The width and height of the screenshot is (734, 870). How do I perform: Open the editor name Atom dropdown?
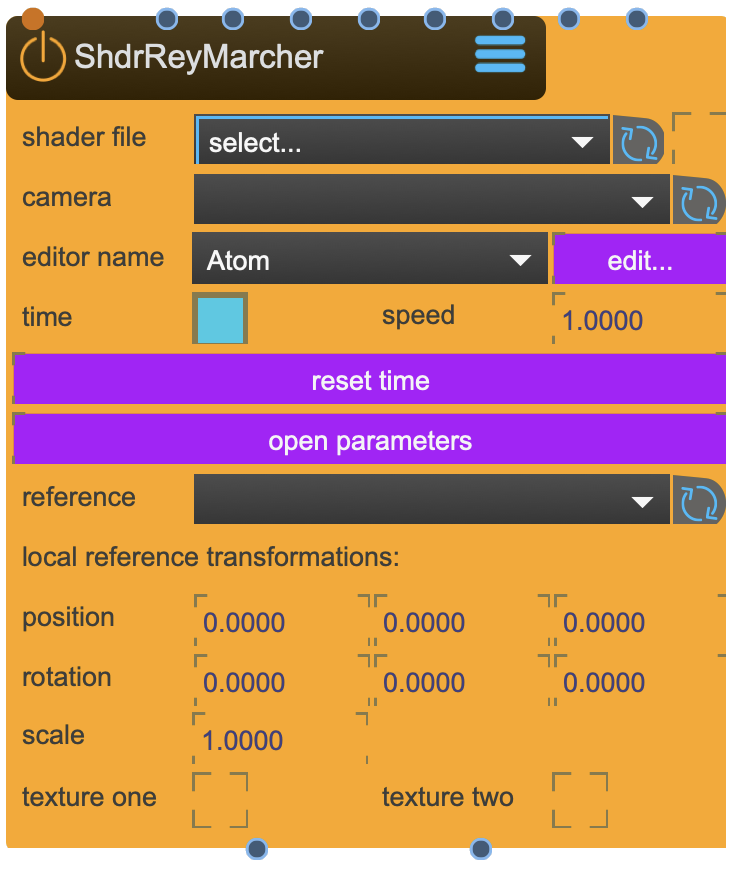pyautogui.click(x=370, y=259)
